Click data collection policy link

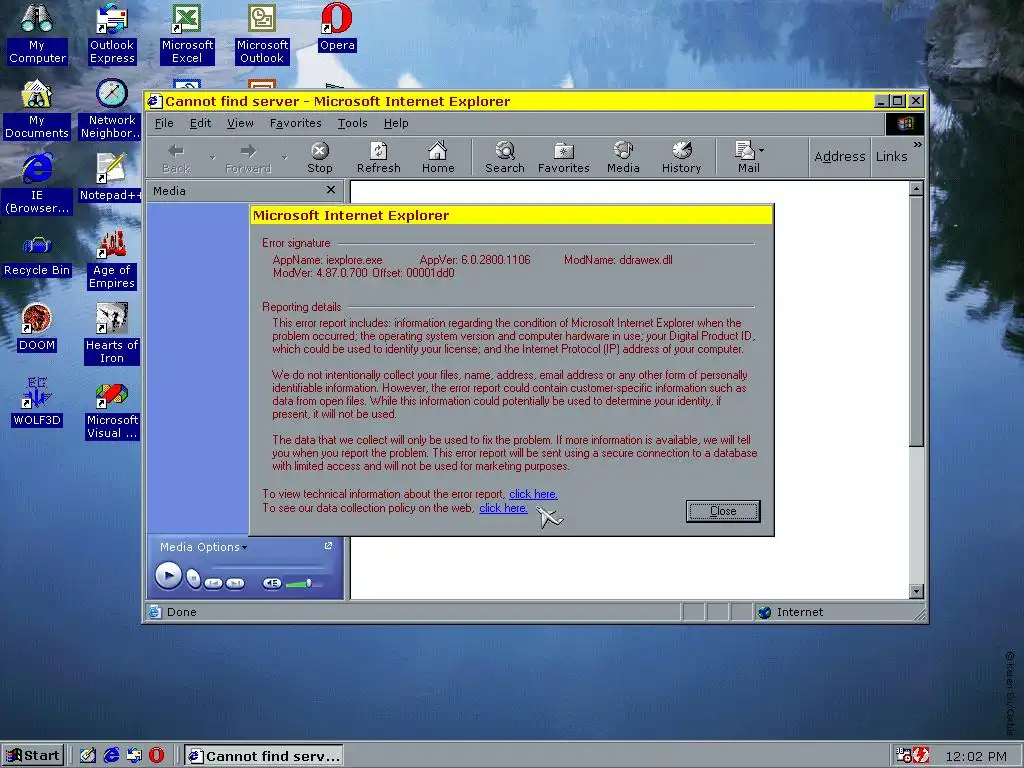(504, 508)
